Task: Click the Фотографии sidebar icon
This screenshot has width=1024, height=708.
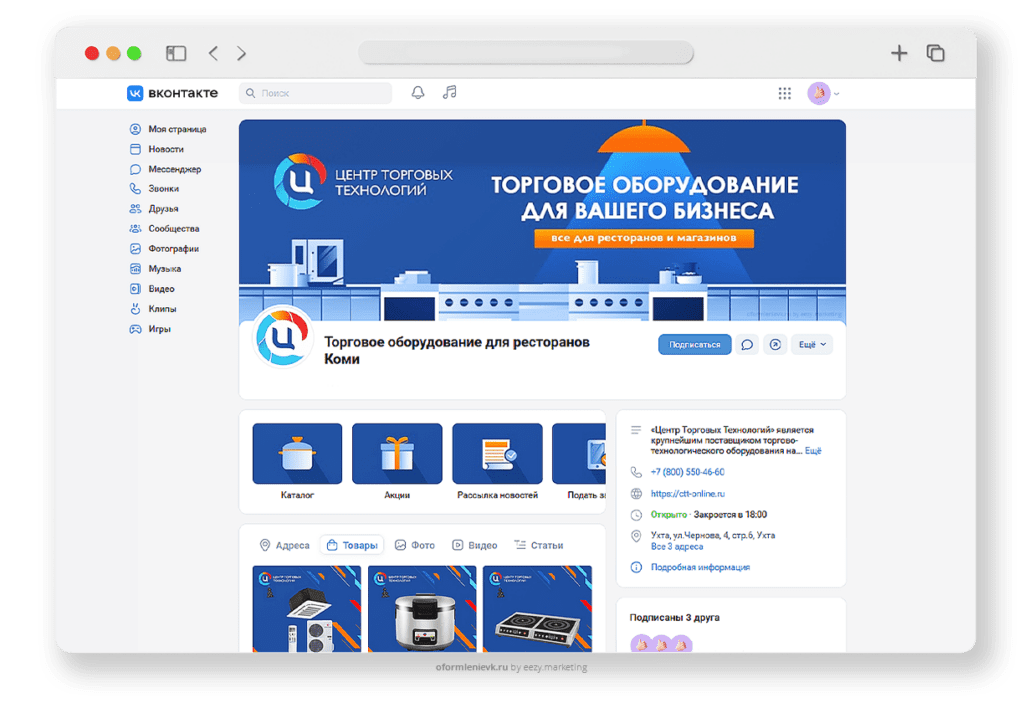Action: [x=135, y=249]
